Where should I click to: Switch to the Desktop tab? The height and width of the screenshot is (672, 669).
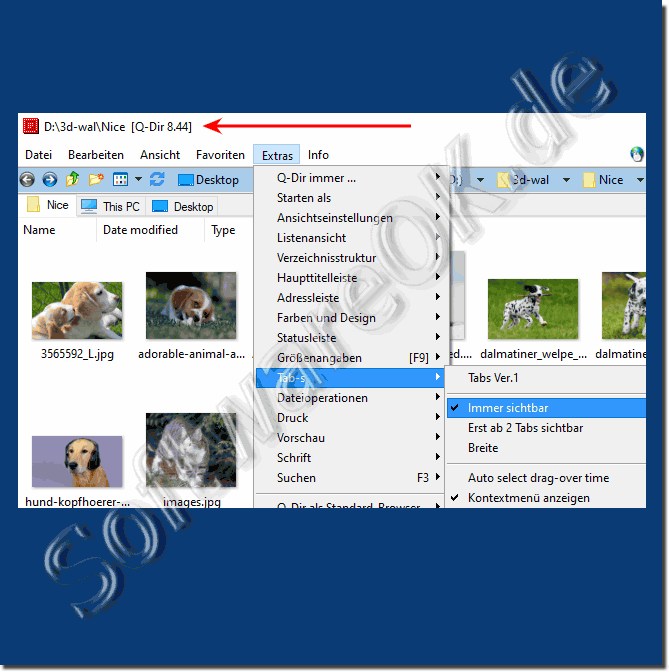click(x=182, y=207)
